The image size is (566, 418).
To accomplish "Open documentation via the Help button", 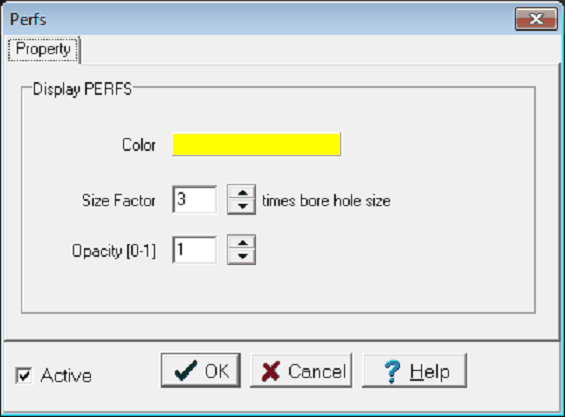I will (x=414, y=370).
